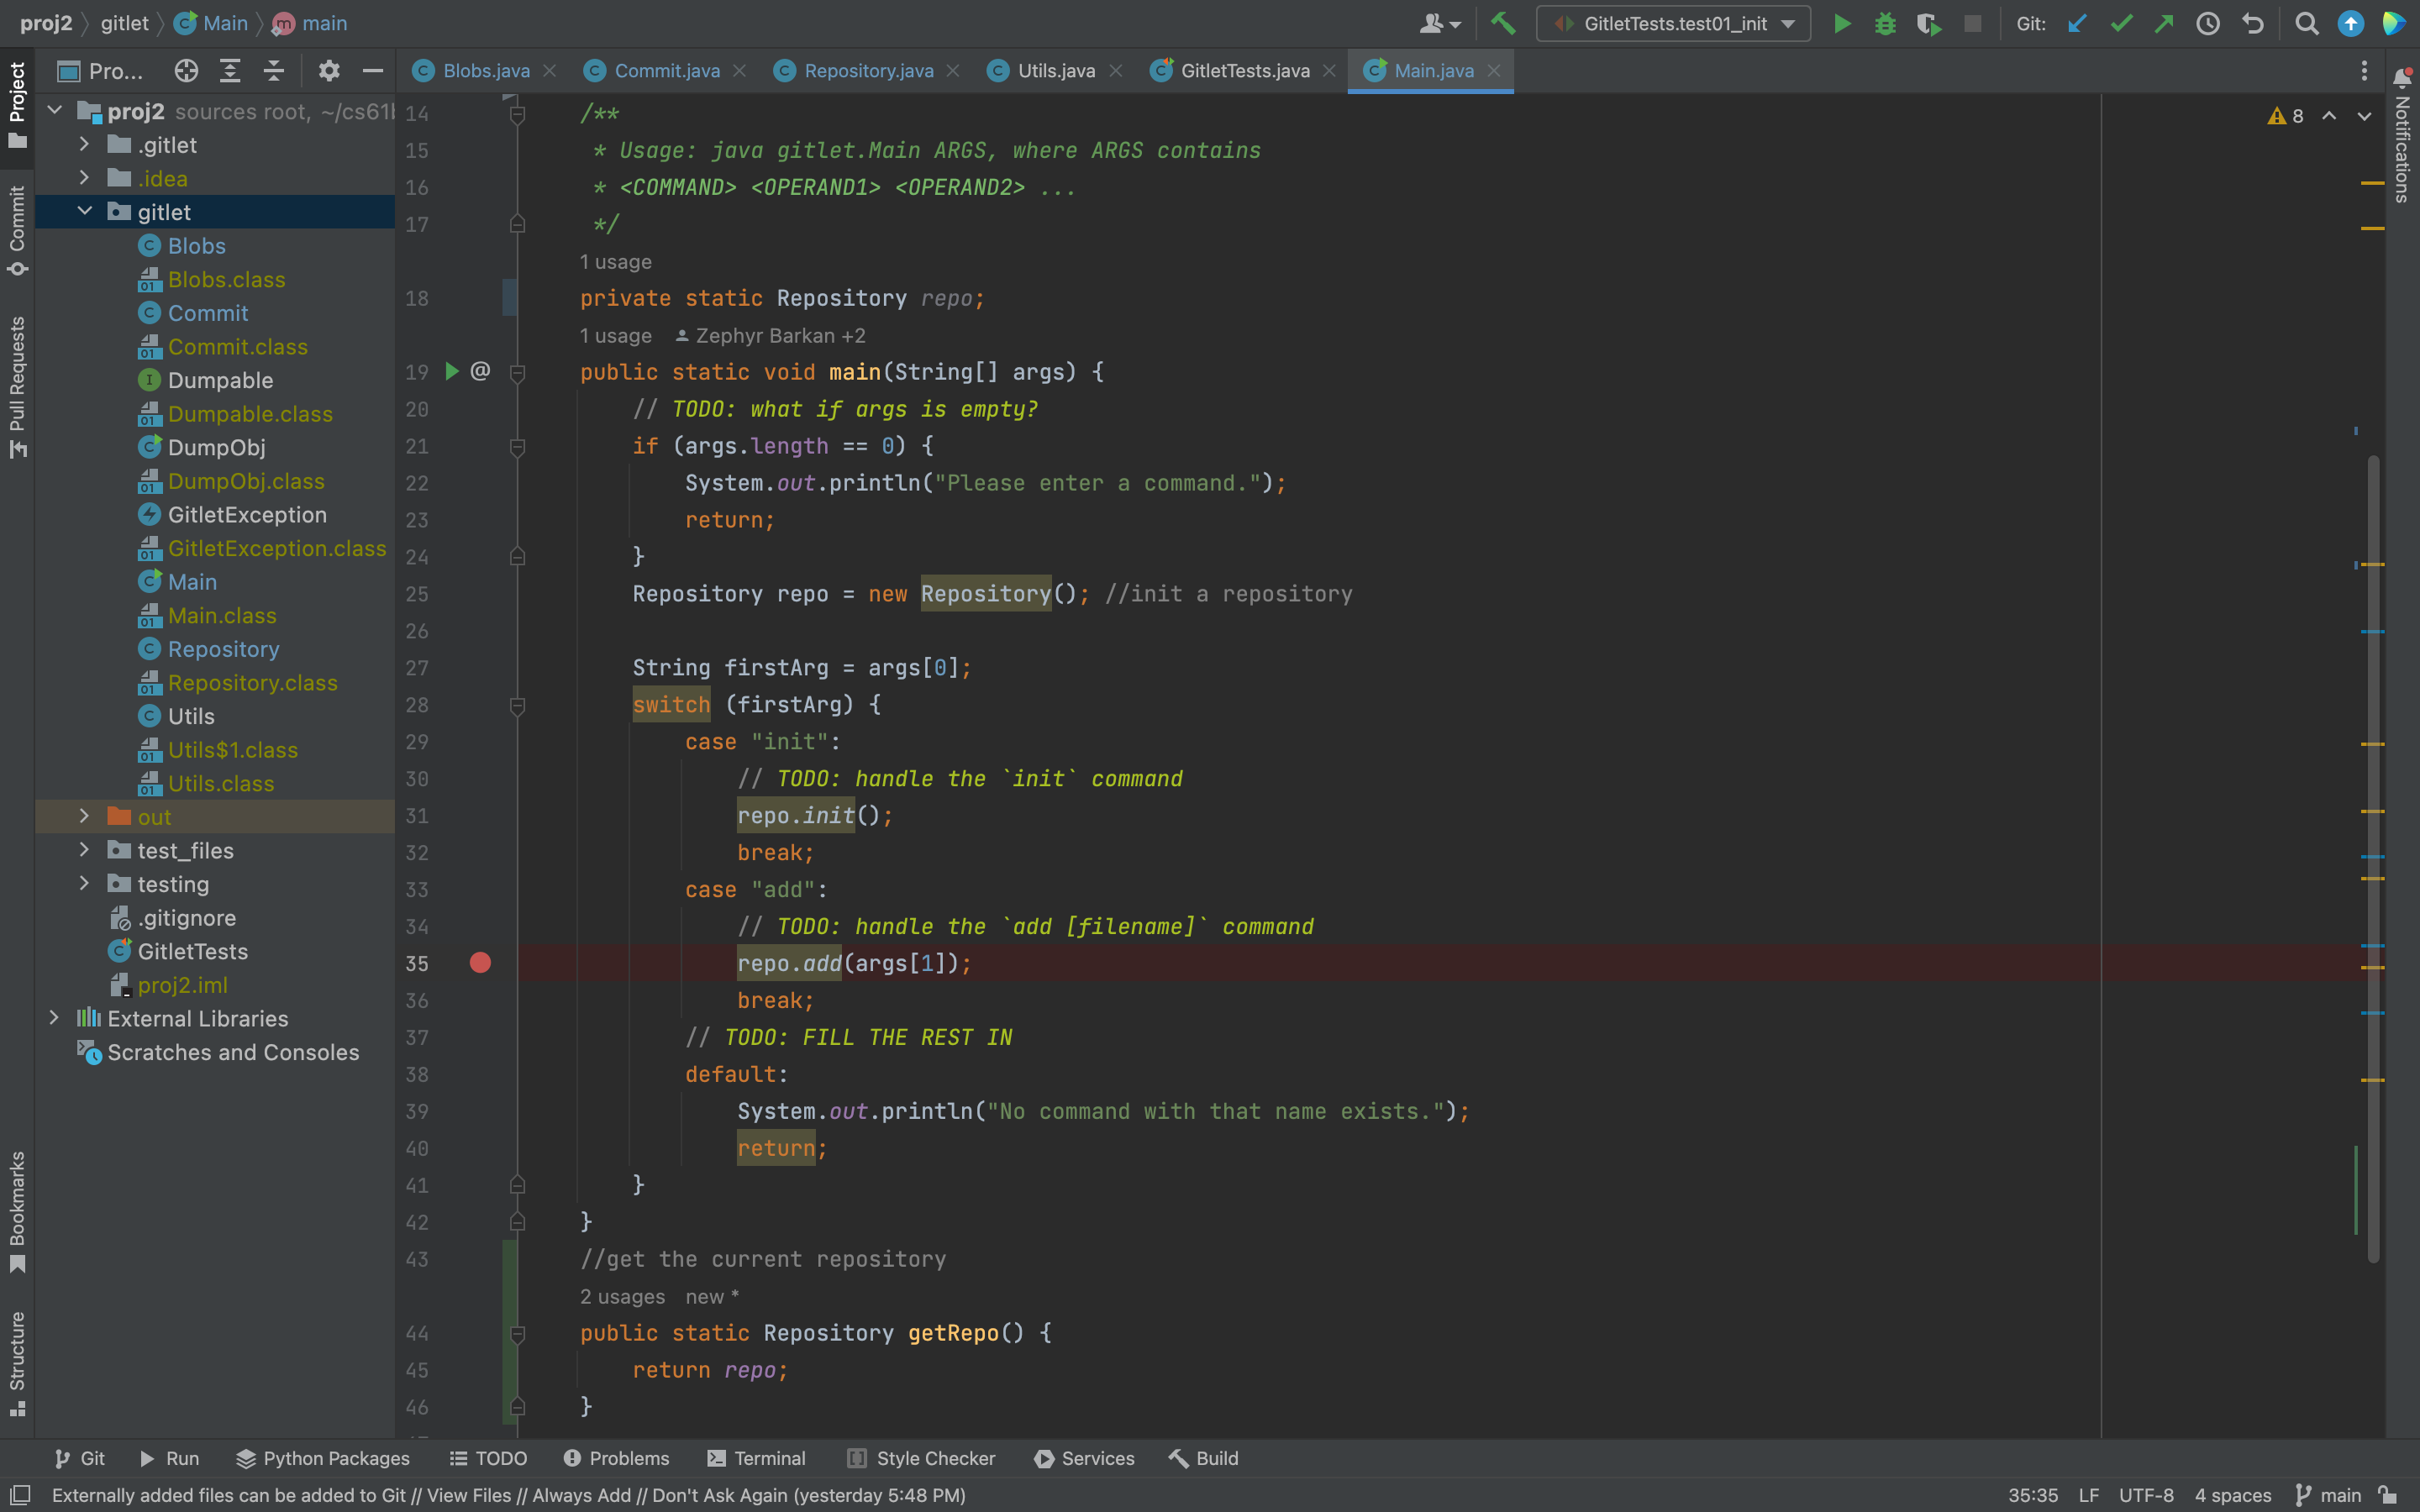
Task: Collapse the gitlet folder
Action: point(85,212)
